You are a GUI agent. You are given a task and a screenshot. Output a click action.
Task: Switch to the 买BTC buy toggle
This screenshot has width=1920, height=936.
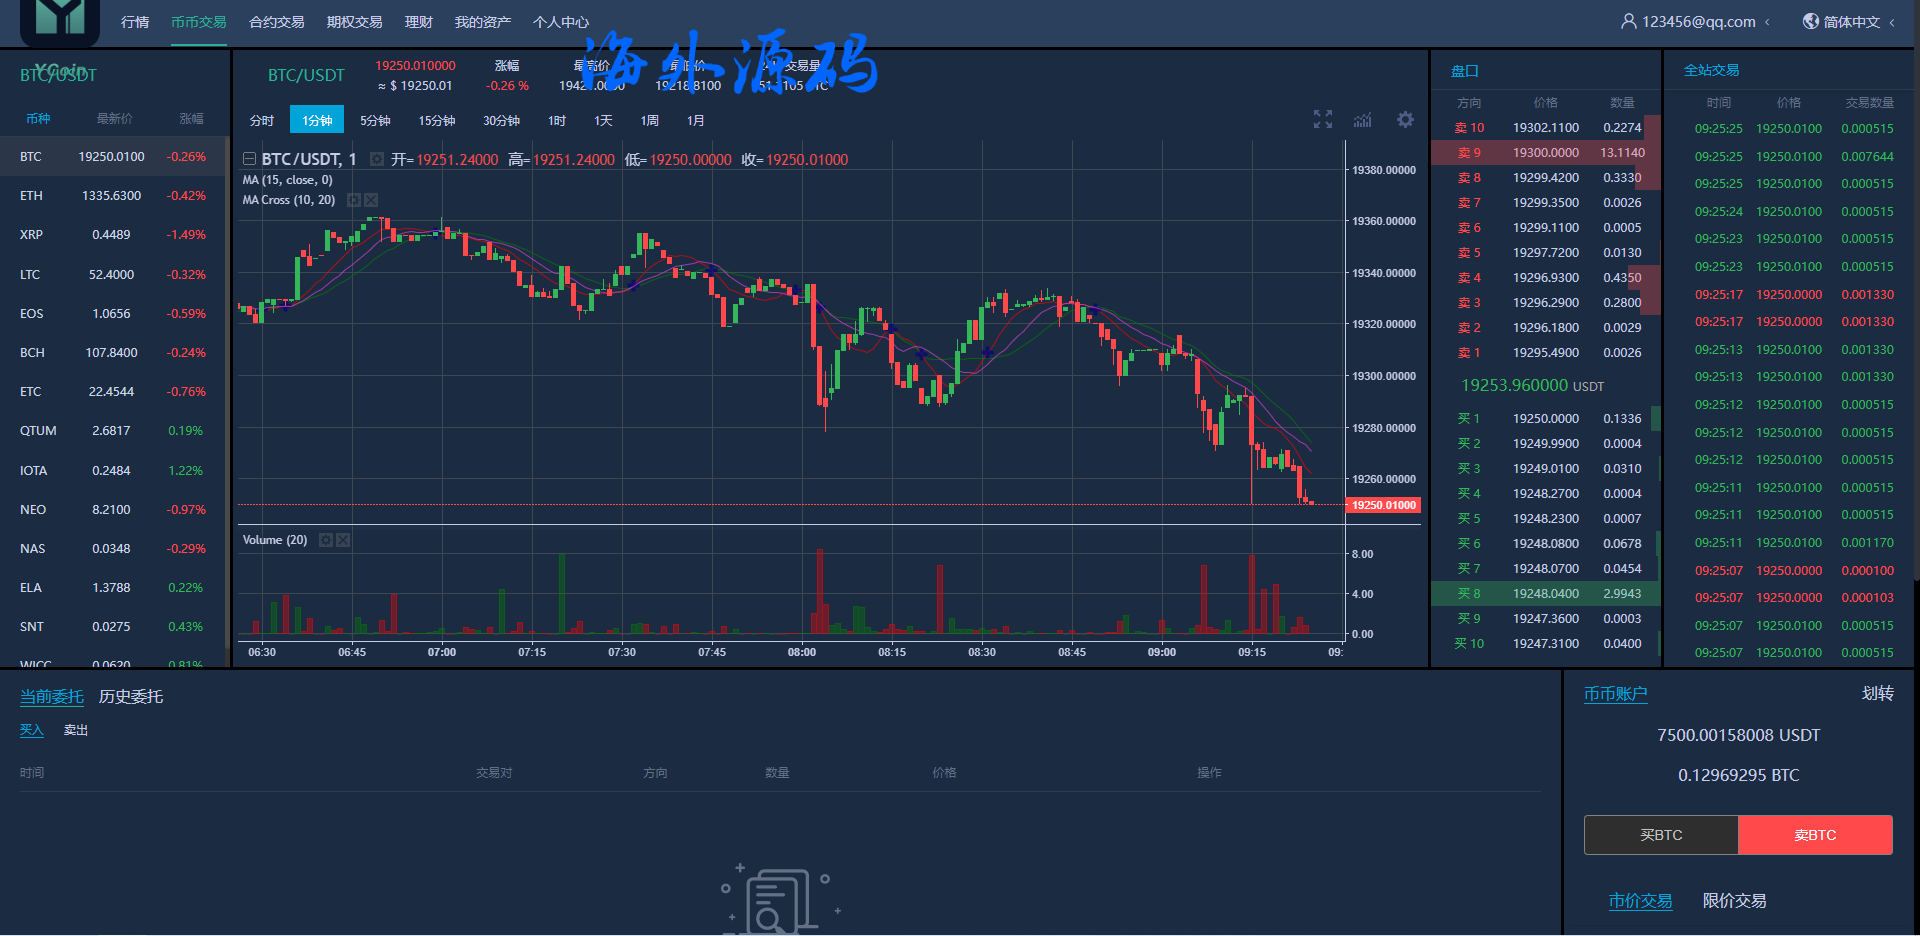coord(1661,835)
